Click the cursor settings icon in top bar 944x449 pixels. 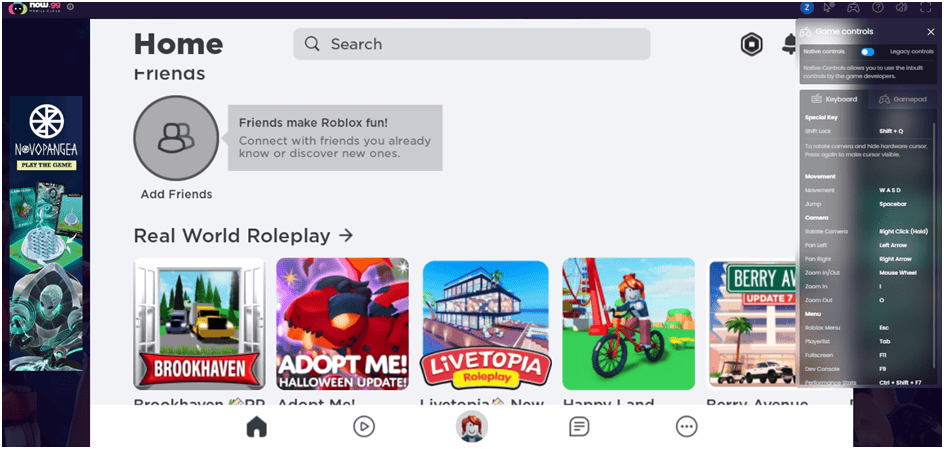pyautogui.click(x=829, y=7)
